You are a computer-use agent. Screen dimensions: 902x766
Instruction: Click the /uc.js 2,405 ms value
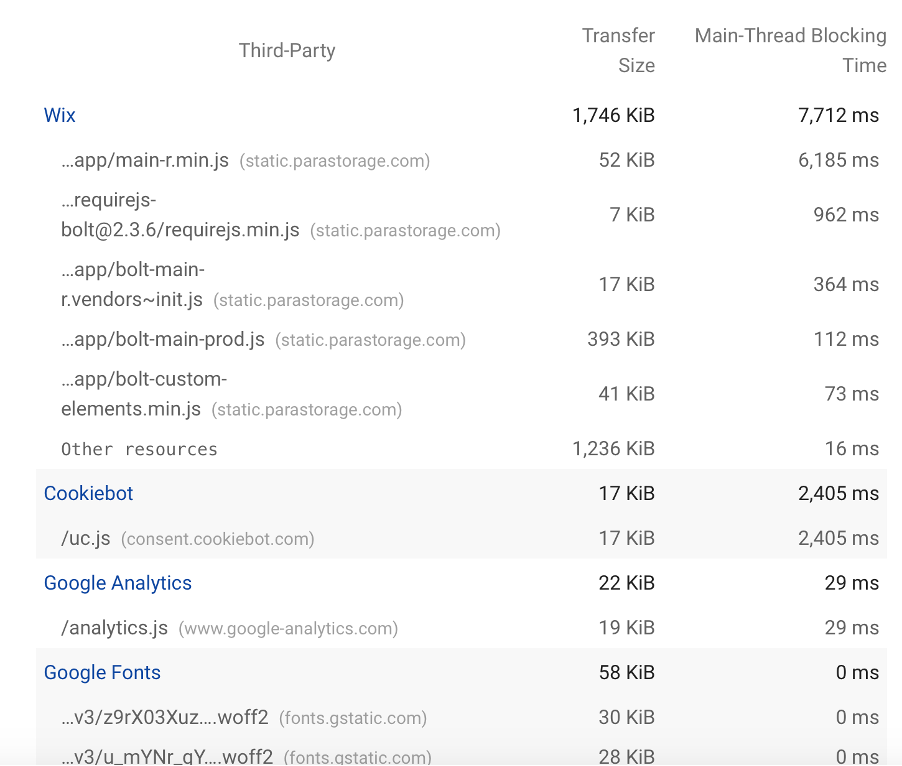click(838, 538)
